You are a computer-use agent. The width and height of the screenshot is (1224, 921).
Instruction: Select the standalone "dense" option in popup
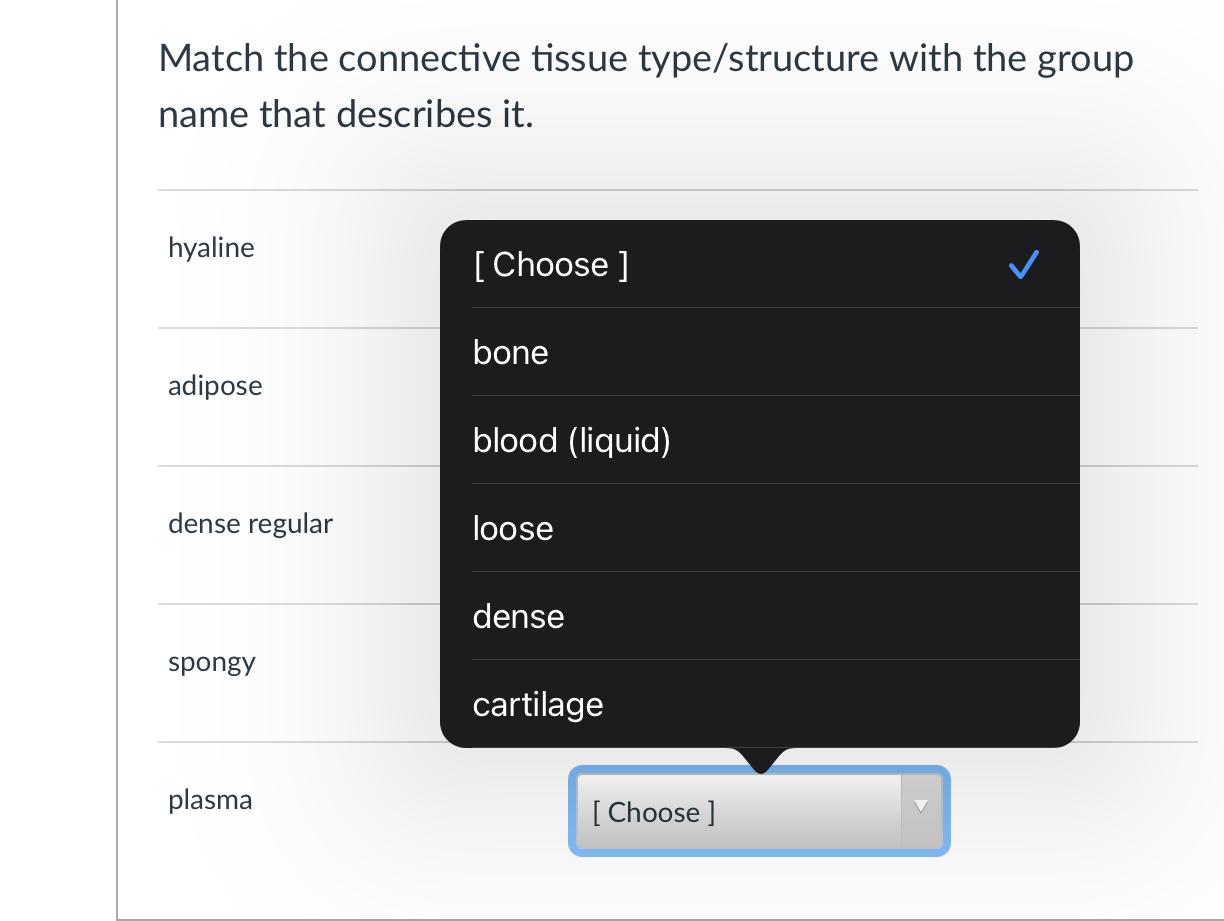pyautogui.click(x=518, y=617)
